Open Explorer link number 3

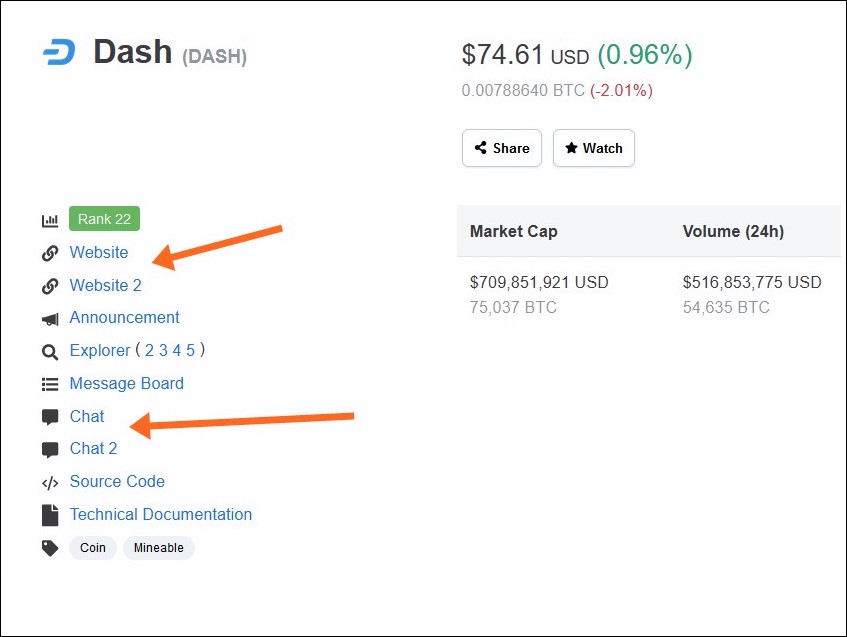click(163, 351)
